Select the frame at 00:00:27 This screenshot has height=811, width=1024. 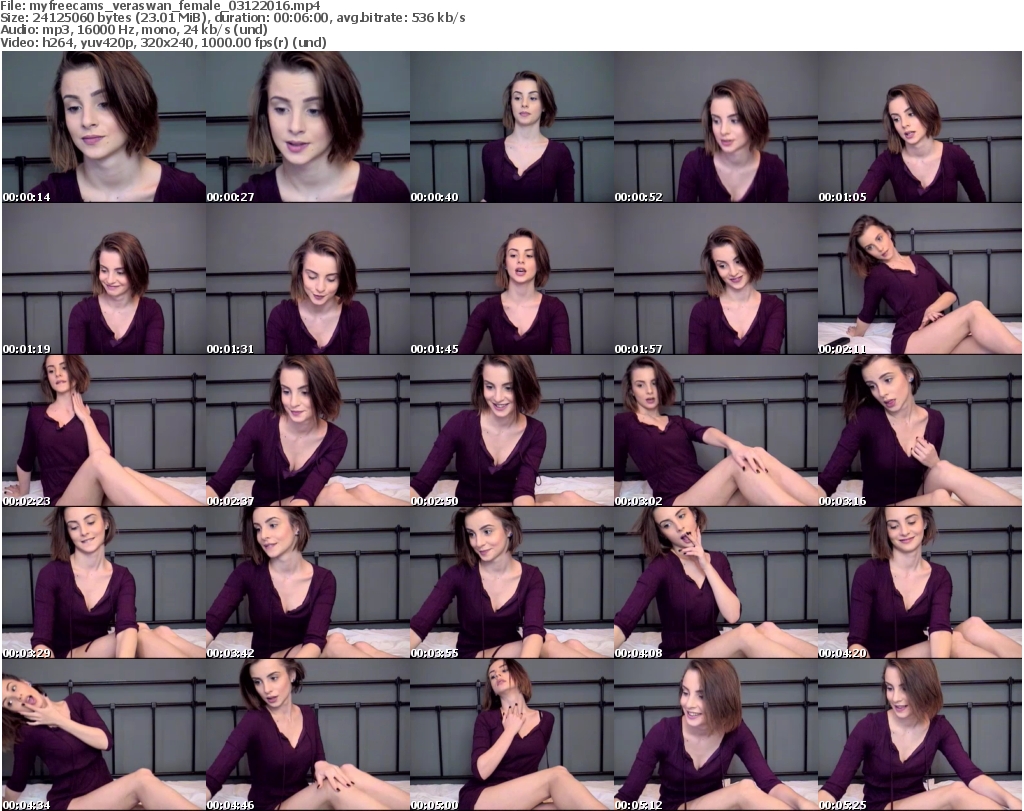point(307,127)
